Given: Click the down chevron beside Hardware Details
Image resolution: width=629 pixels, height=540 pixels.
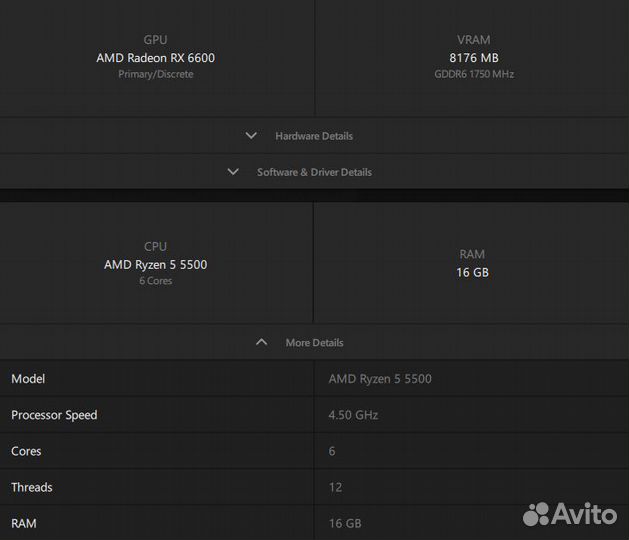Looking at the screenshot, I should (251, 136).
